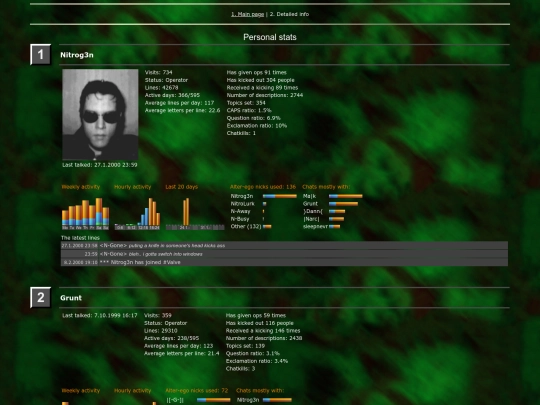Screen dimensions: 540x405
Task: Click 'Question ratio: 3.1%' stat
Action: point(253,353)
